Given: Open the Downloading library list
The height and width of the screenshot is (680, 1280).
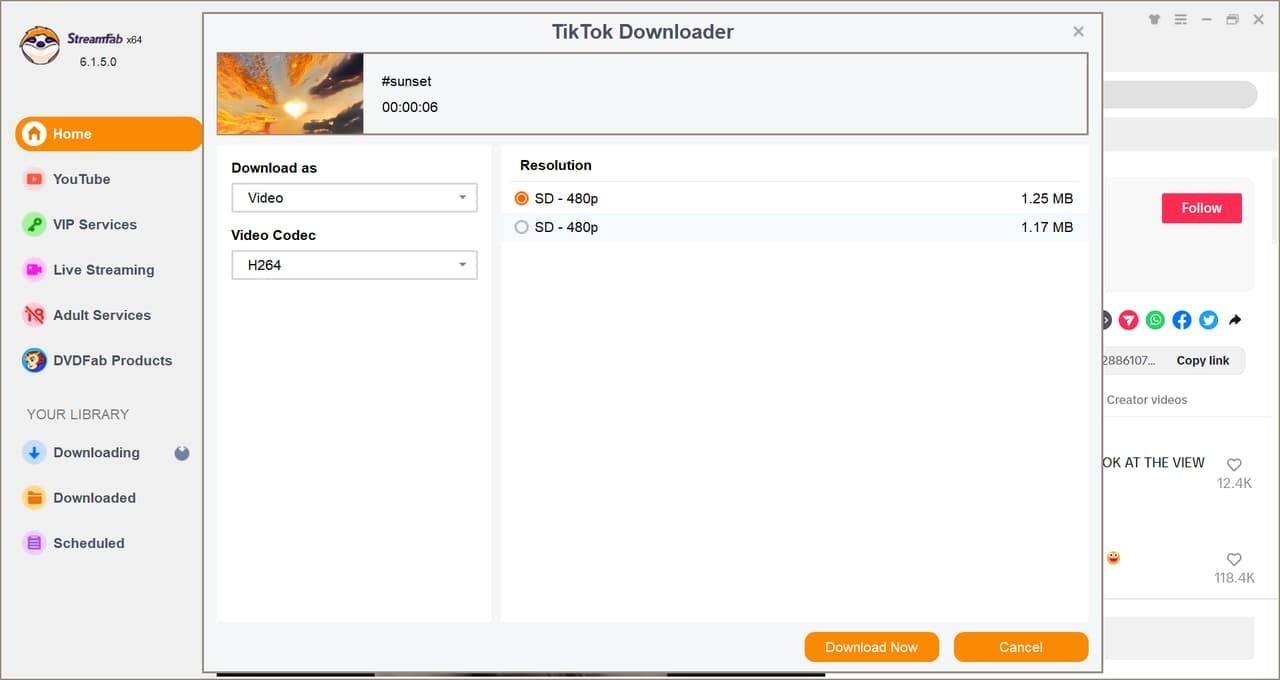Looking at the screenshot, I should pos(96,452).
